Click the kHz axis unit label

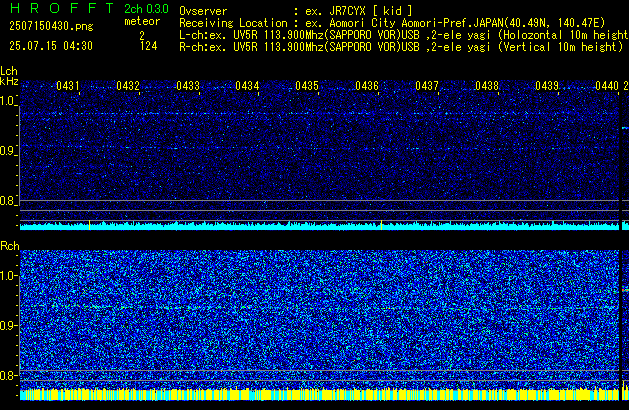(9, 81)
